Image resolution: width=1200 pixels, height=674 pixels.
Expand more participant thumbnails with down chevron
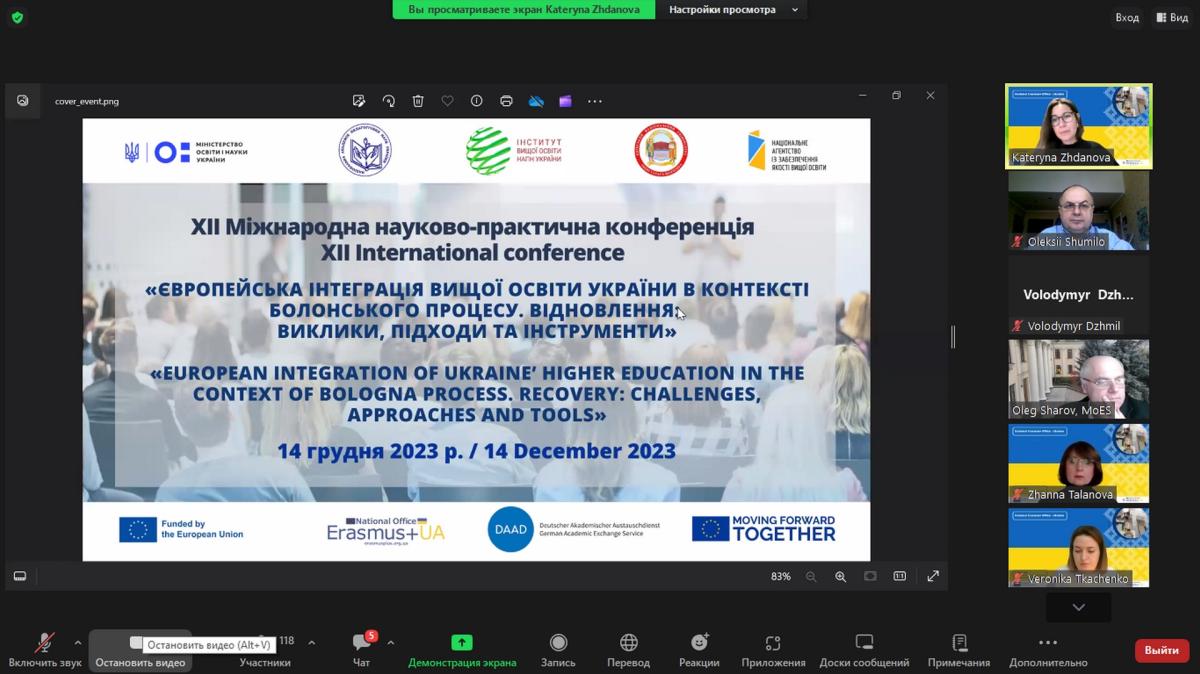[x=1078, y=607]
